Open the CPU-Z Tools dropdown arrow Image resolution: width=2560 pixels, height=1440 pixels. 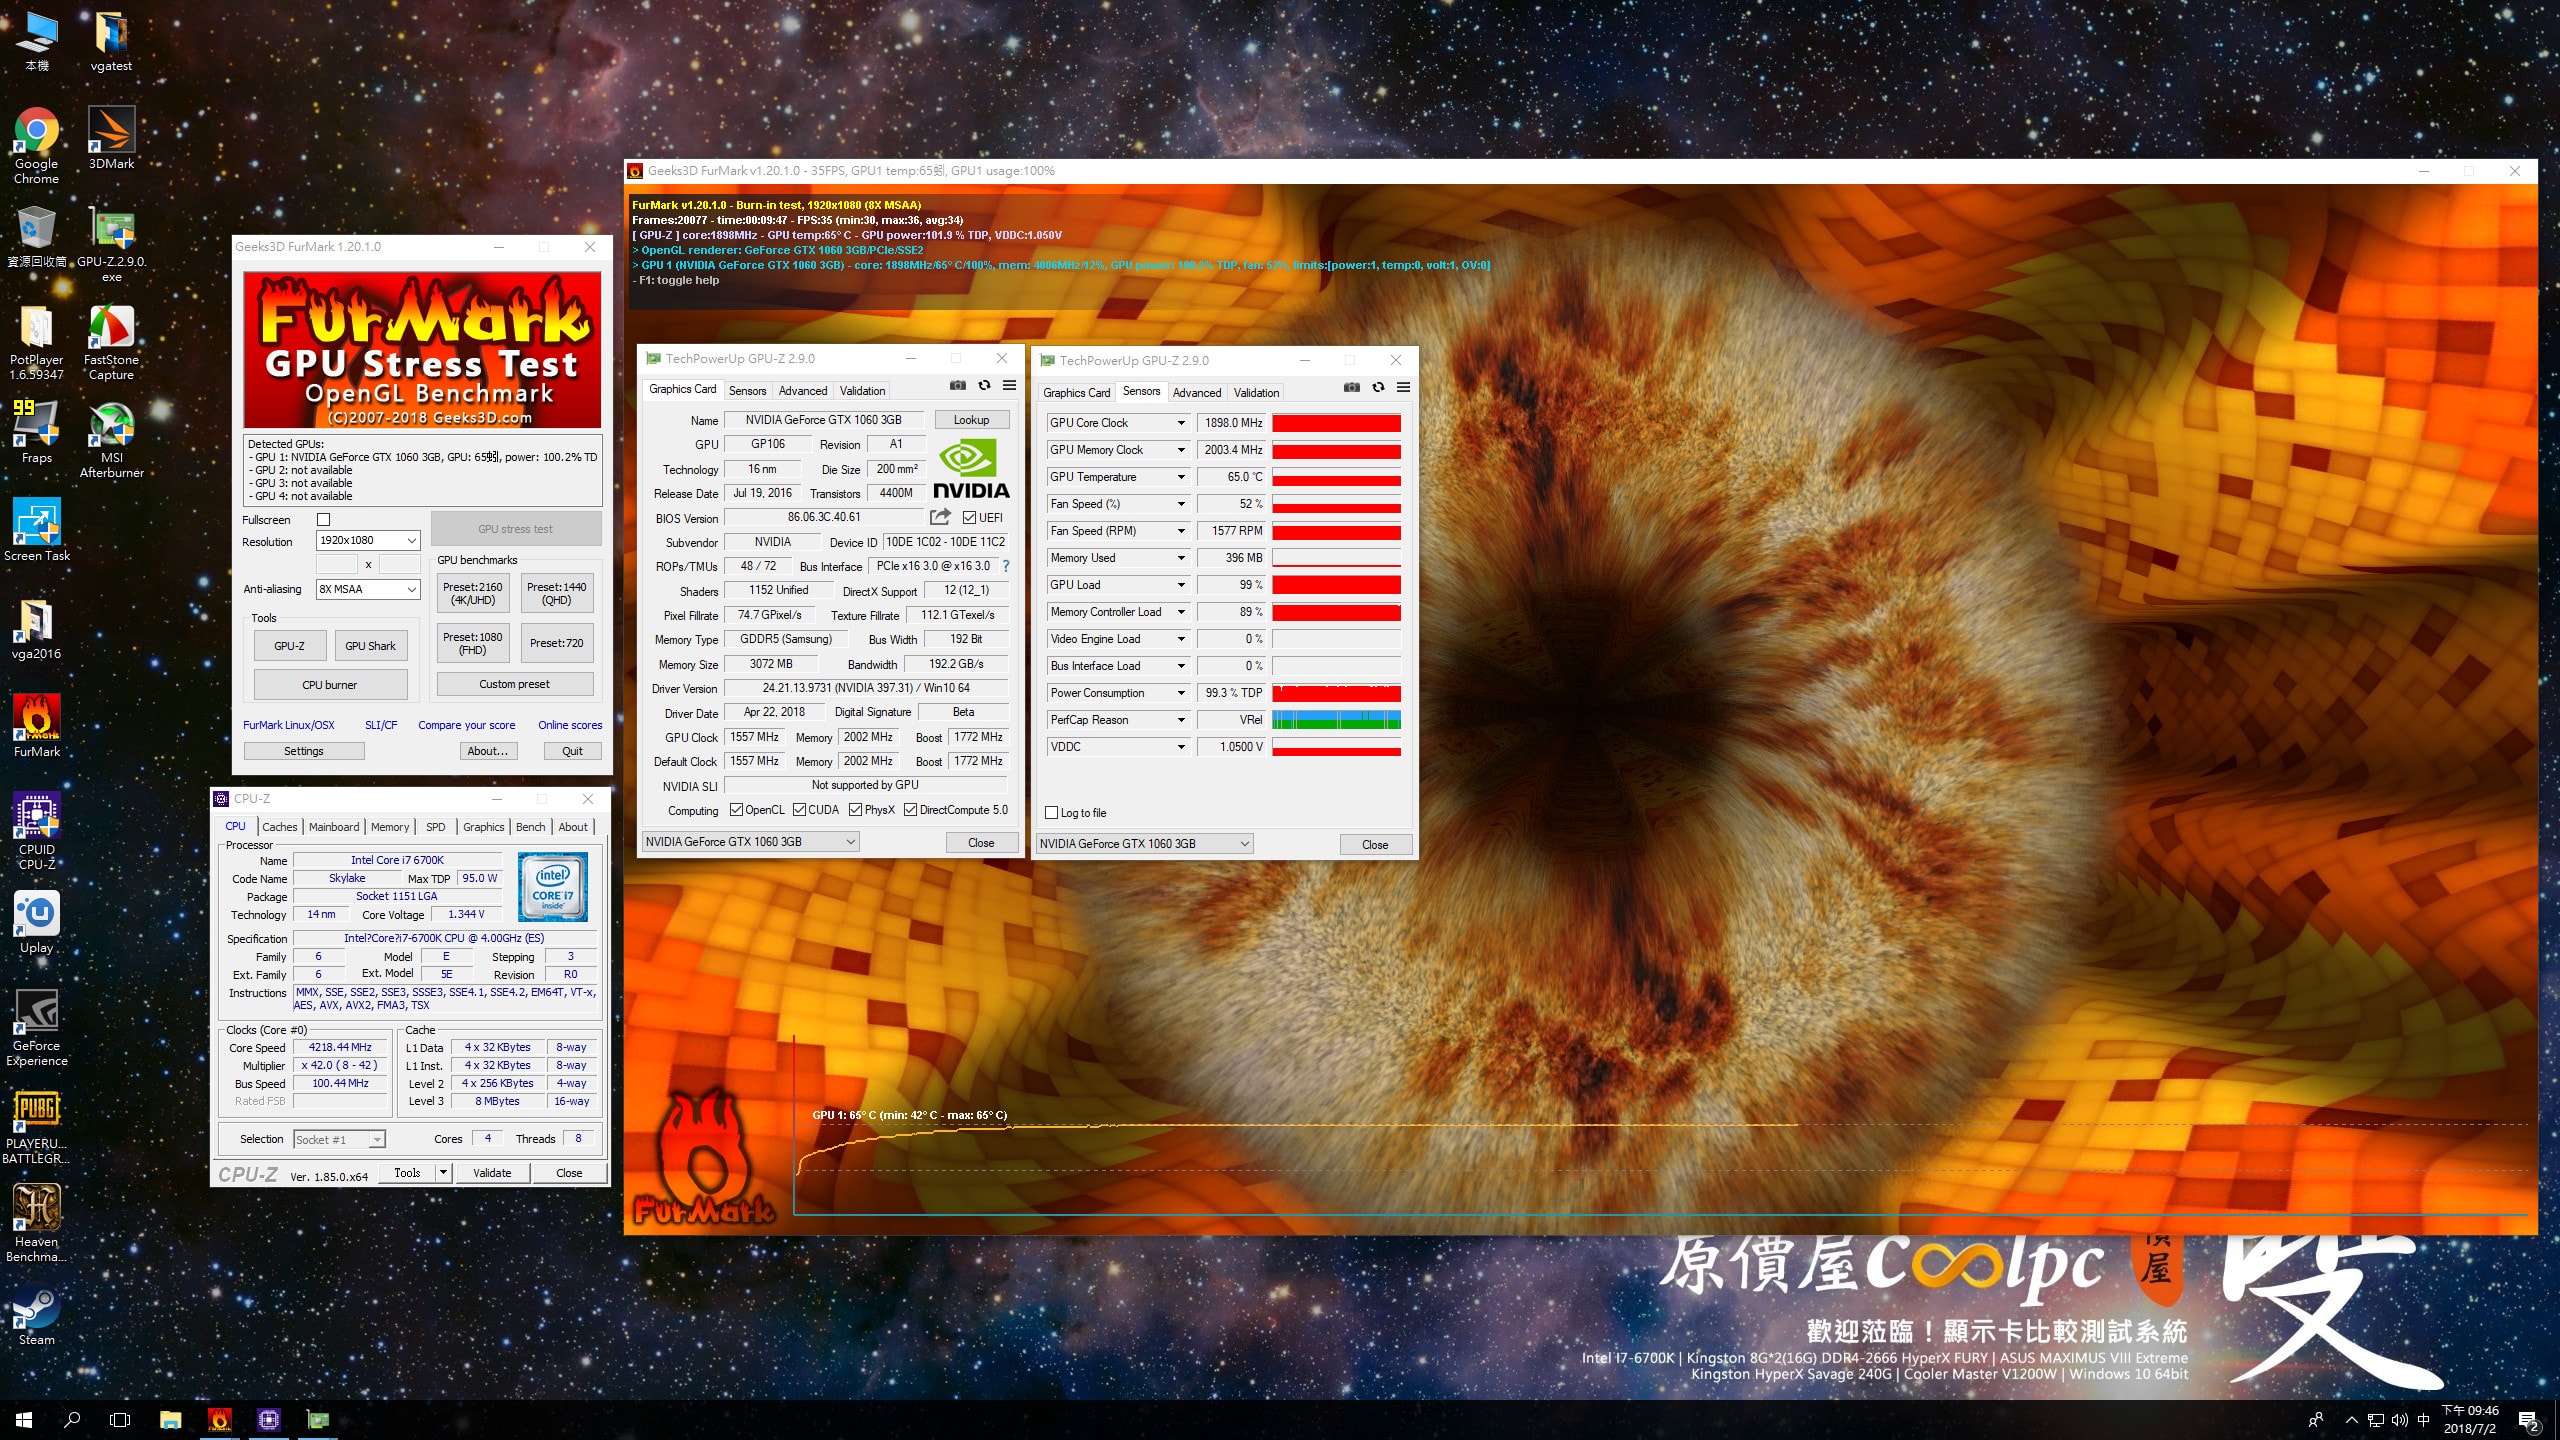(x=443, y=1173)
